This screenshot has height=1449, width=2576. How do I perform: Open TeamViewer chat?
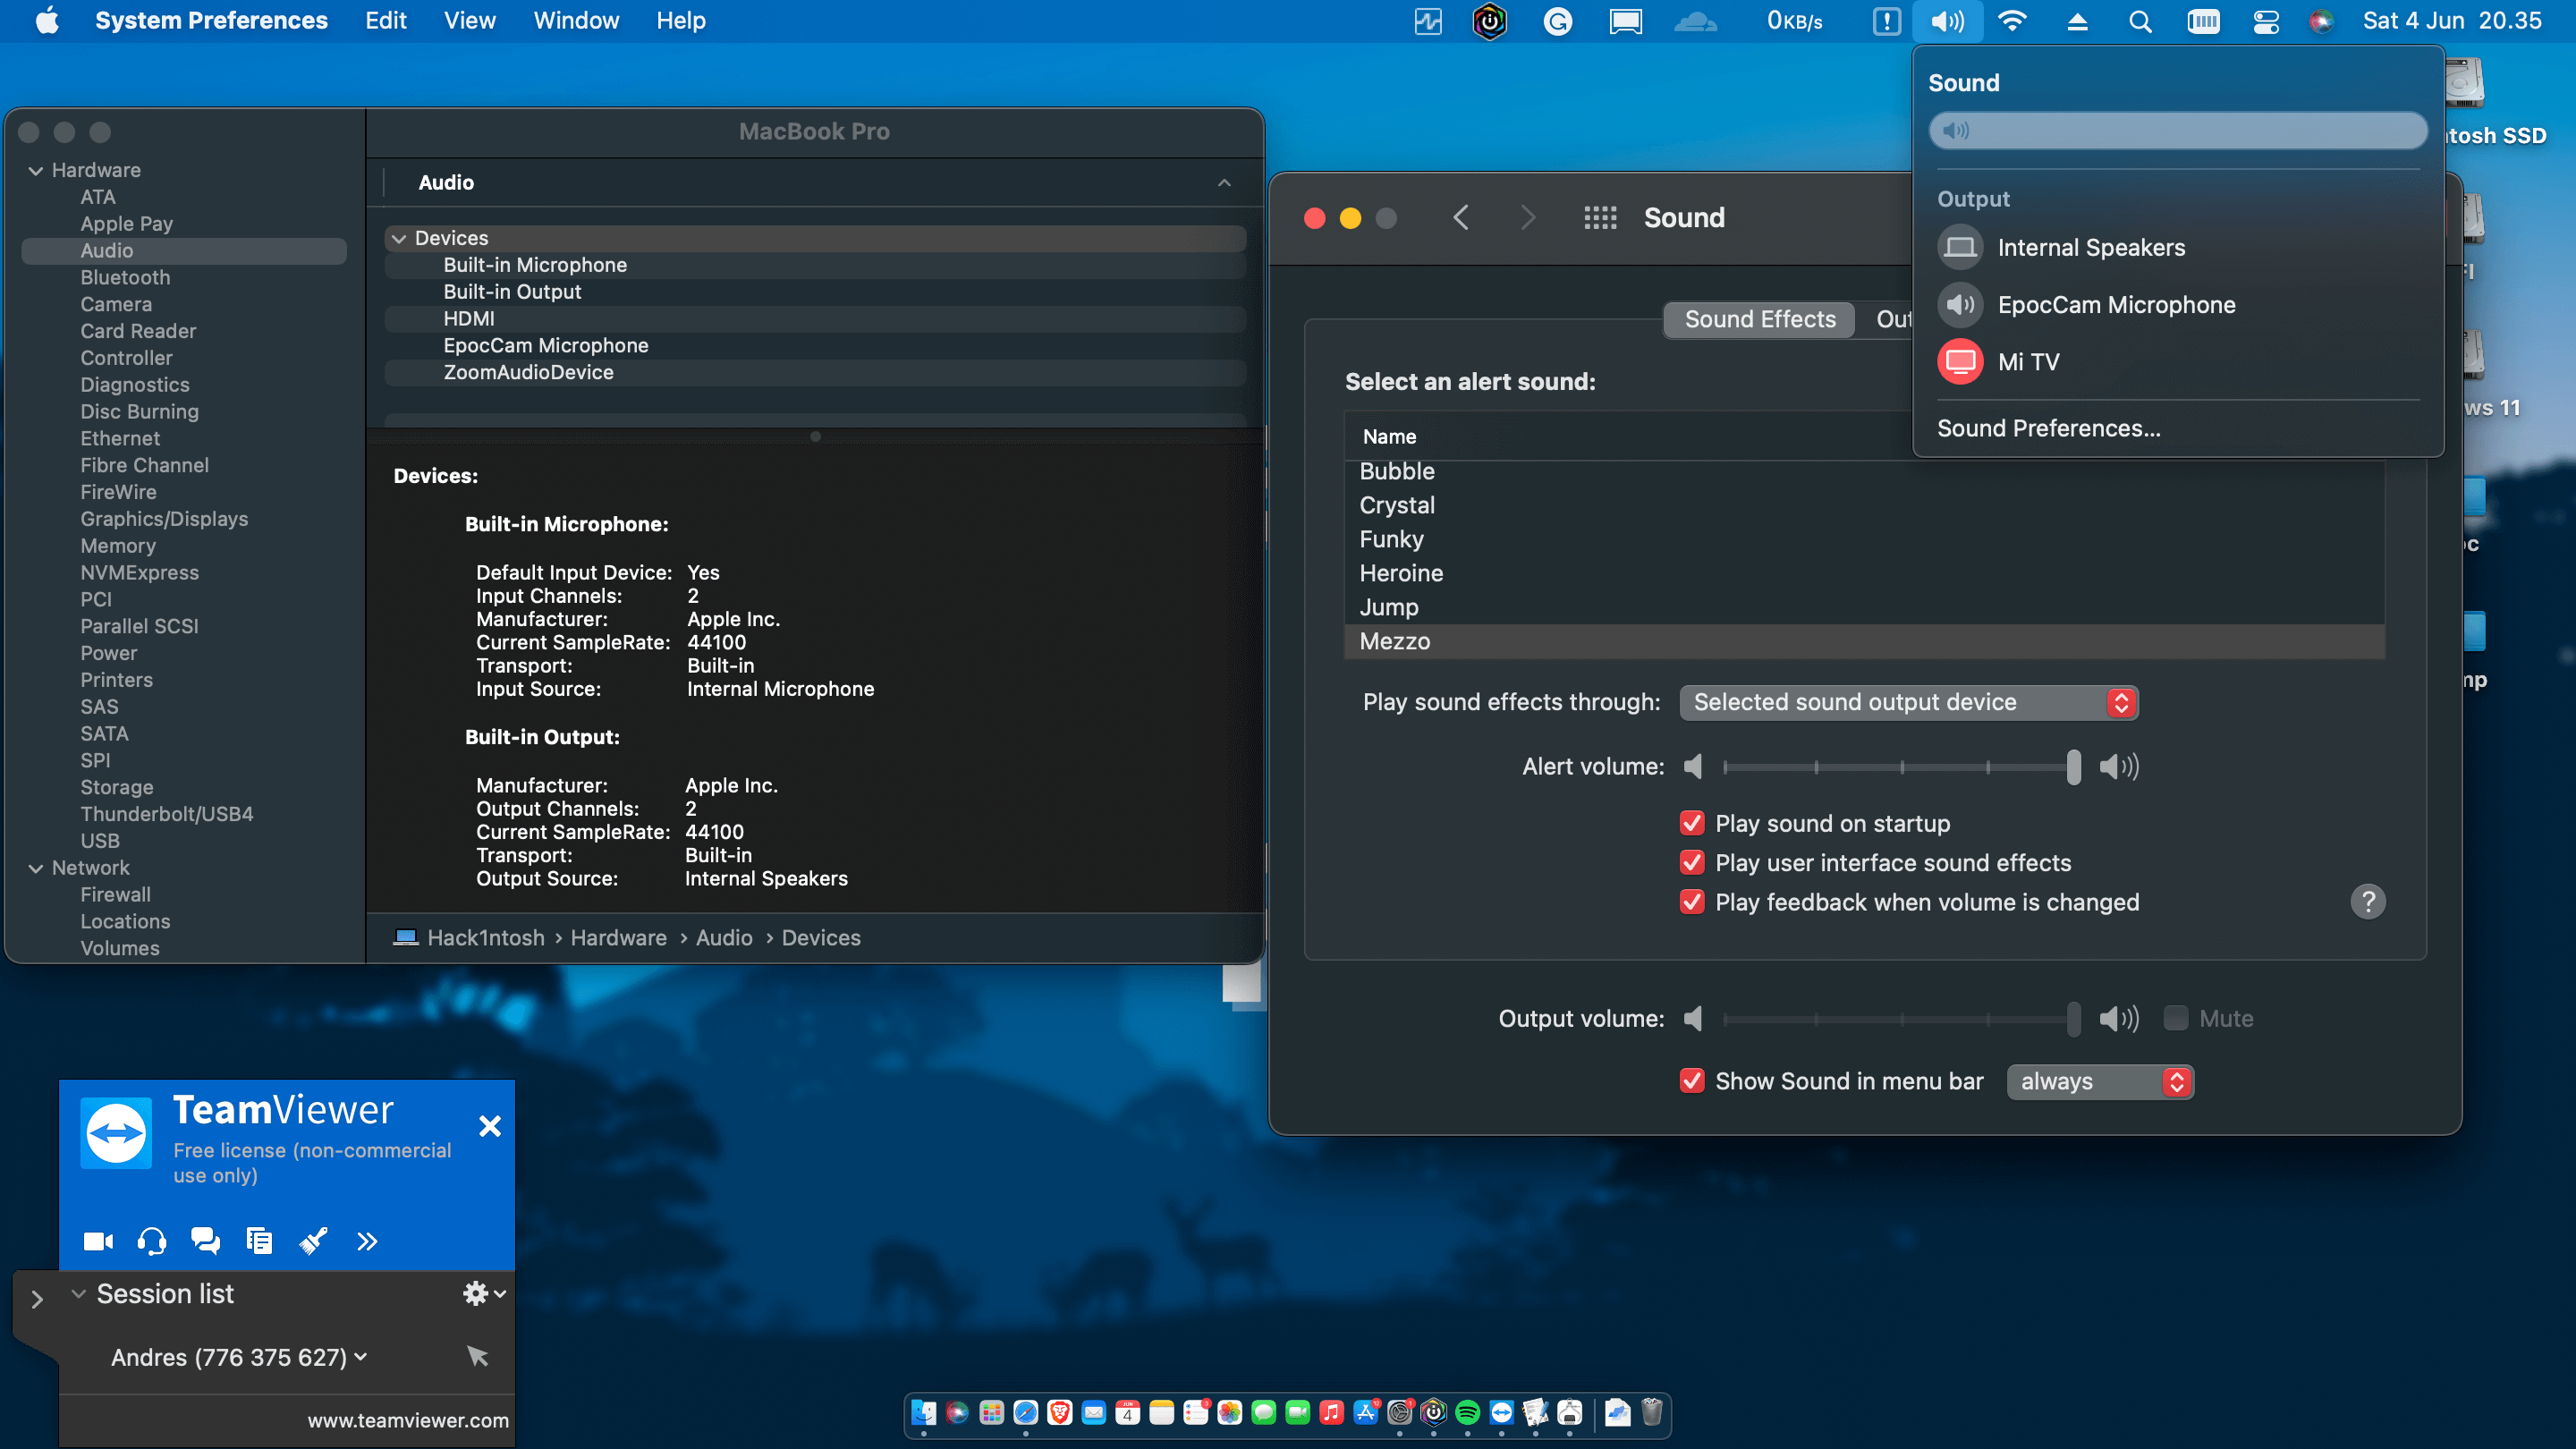pos(206,1241)
